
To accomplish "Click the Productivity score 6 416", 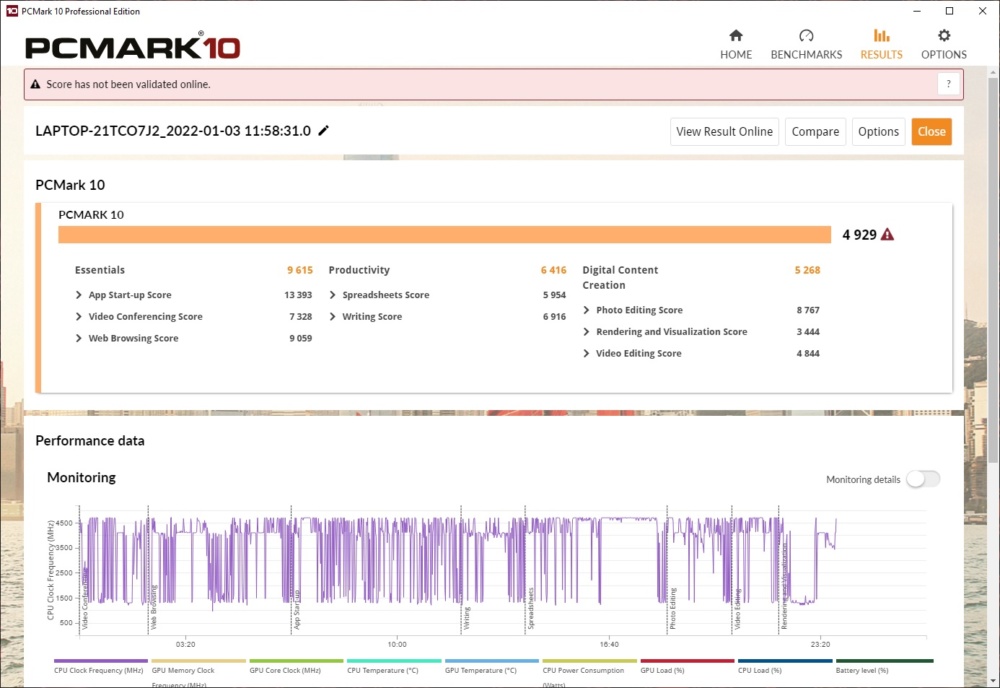I will pos(554,270).
